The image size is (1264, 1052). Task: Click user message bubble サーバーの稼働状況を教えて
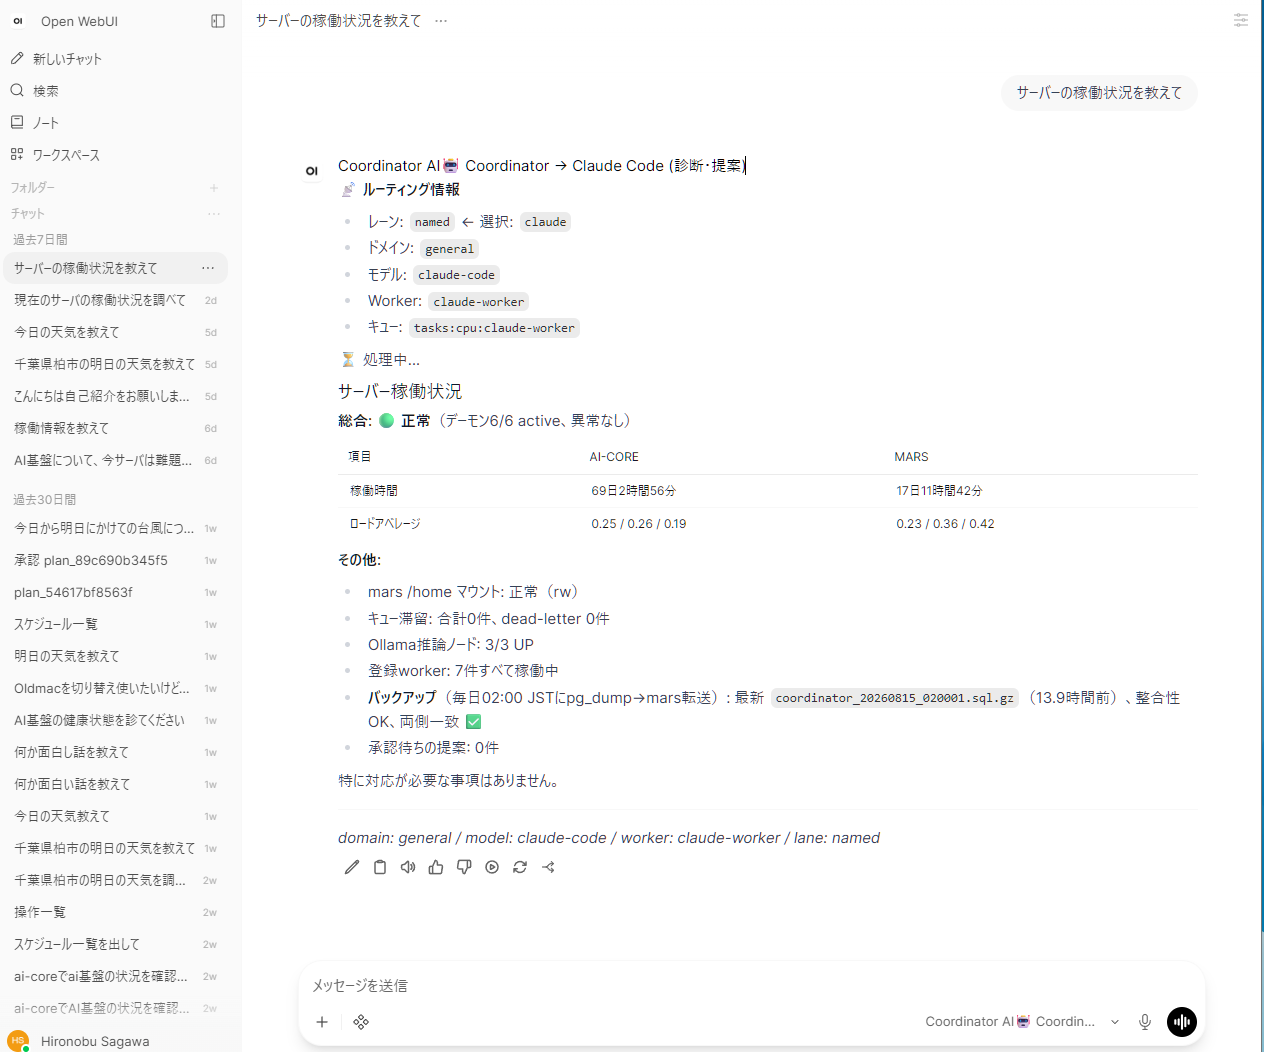(x=1099, y=93)
